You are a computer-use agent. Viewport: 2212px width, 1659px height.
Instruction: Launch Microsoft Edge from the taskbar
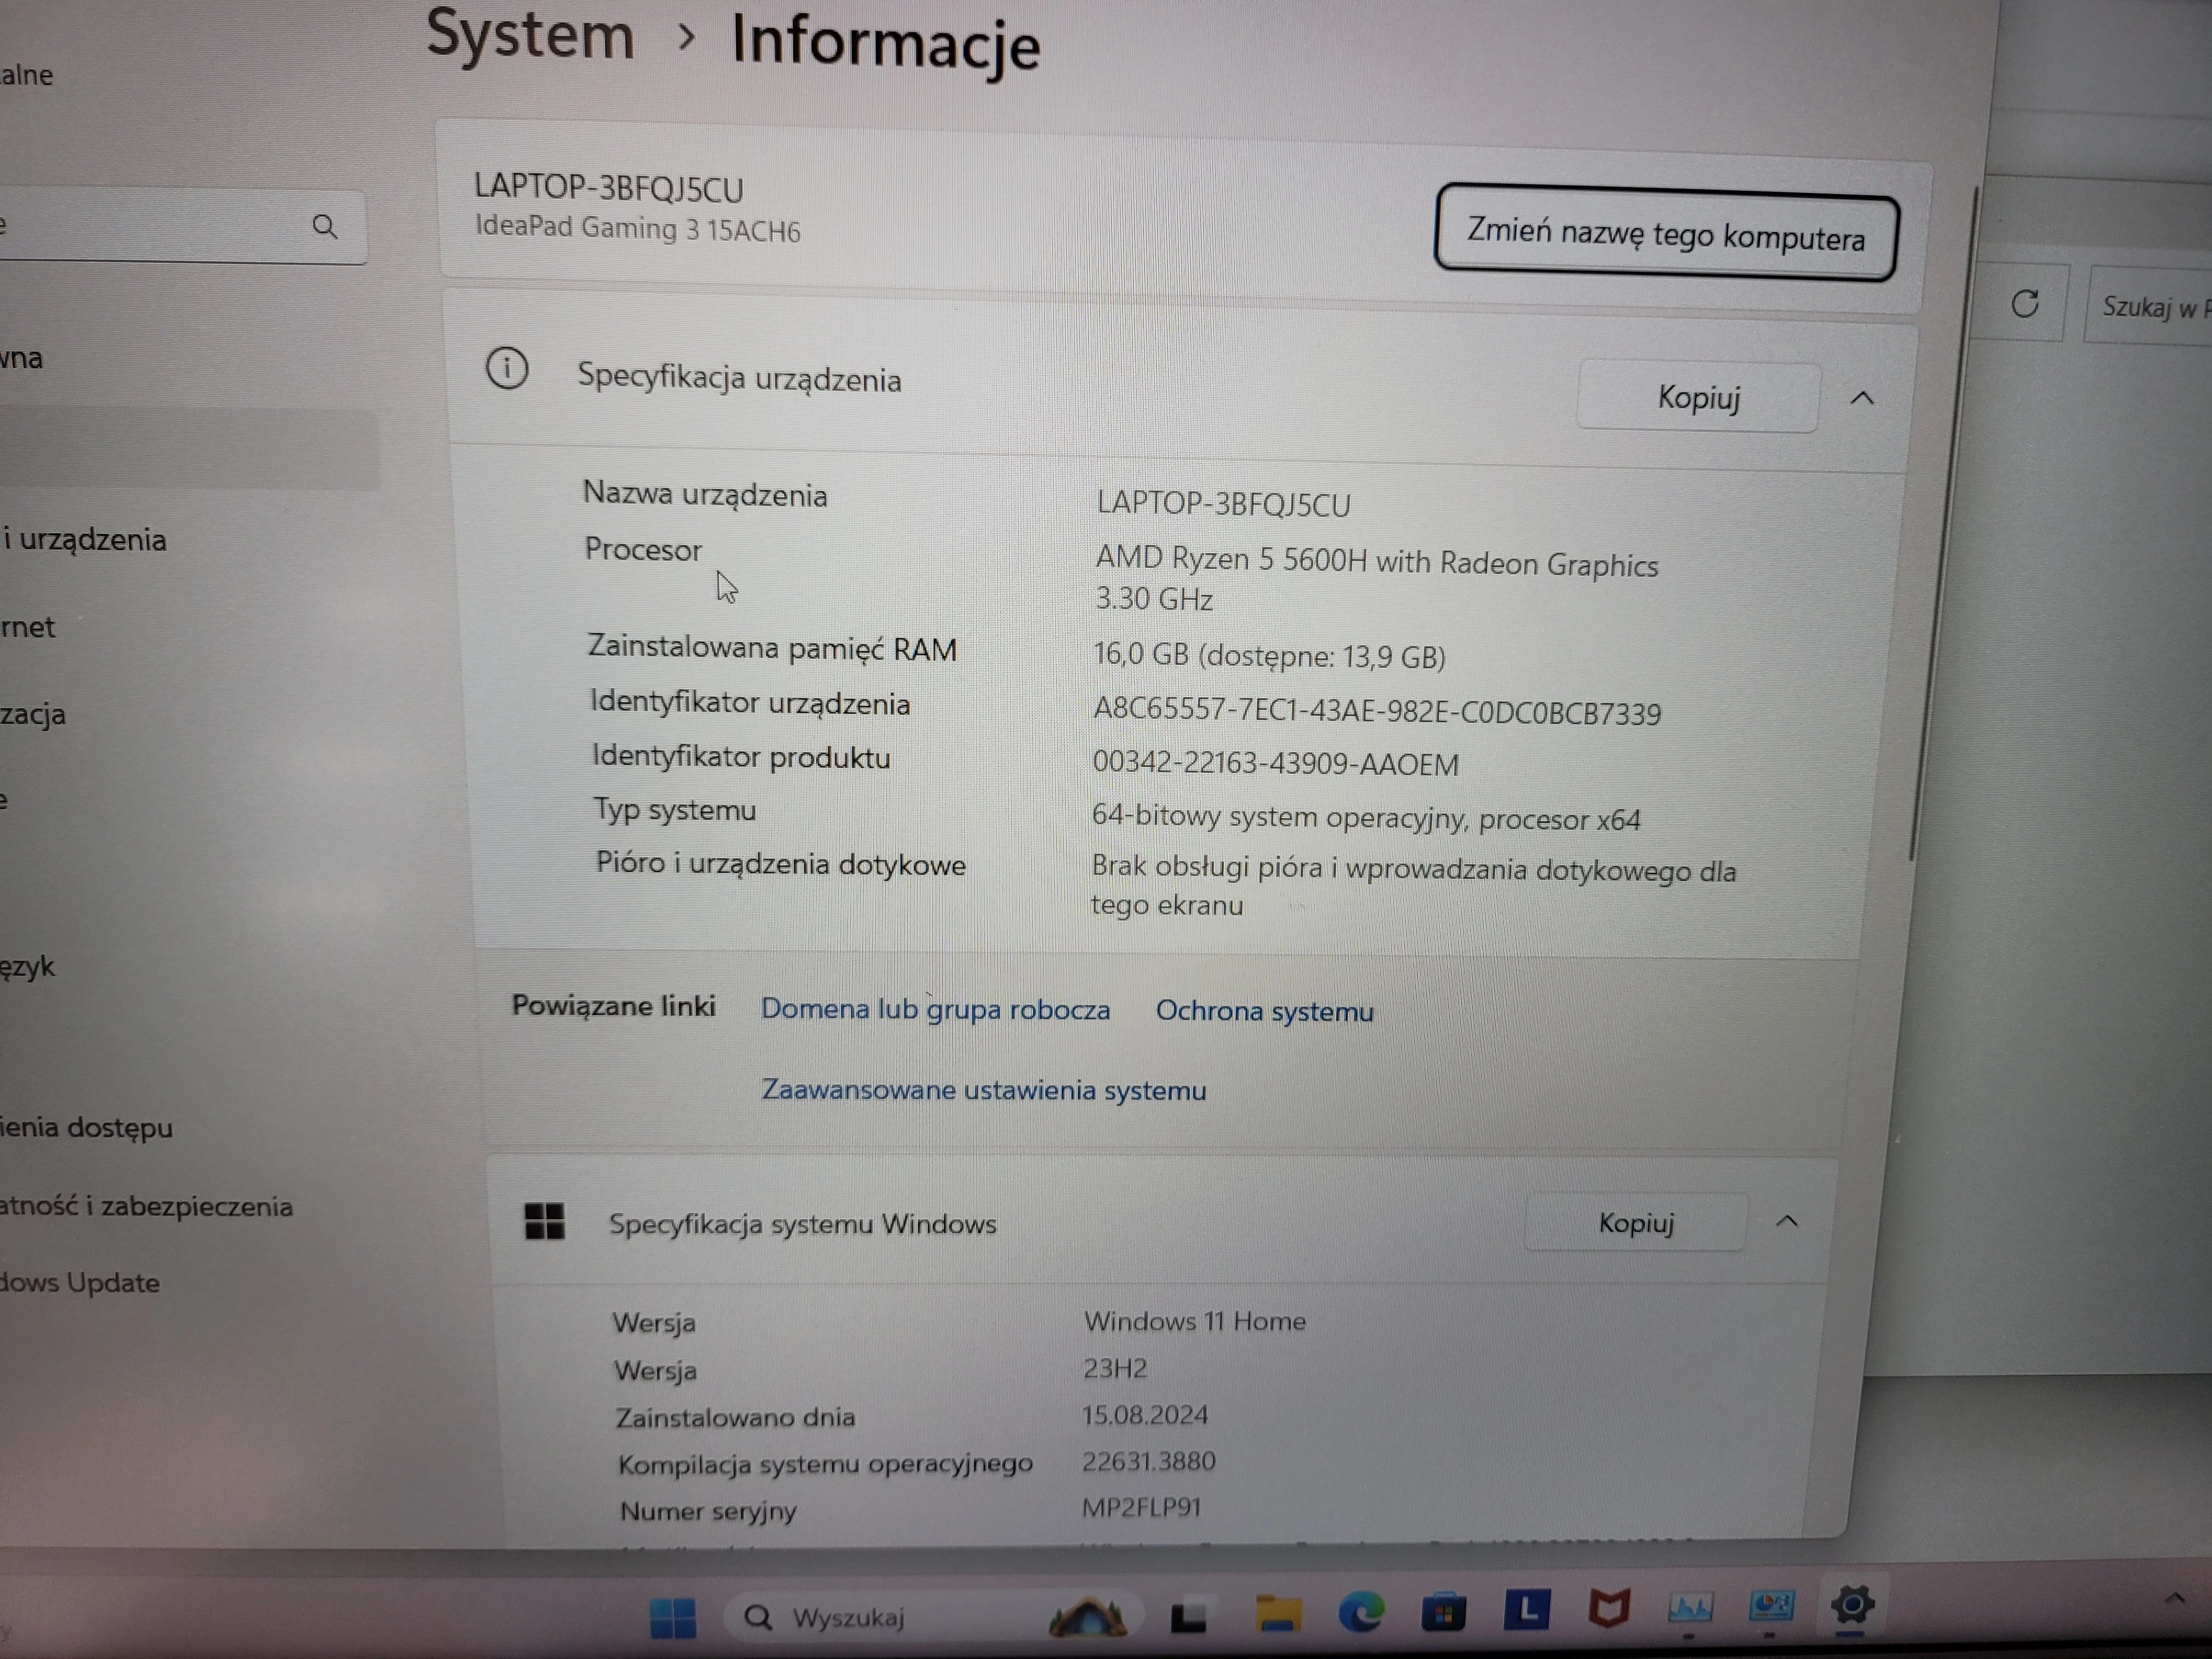point(1361,1612)
